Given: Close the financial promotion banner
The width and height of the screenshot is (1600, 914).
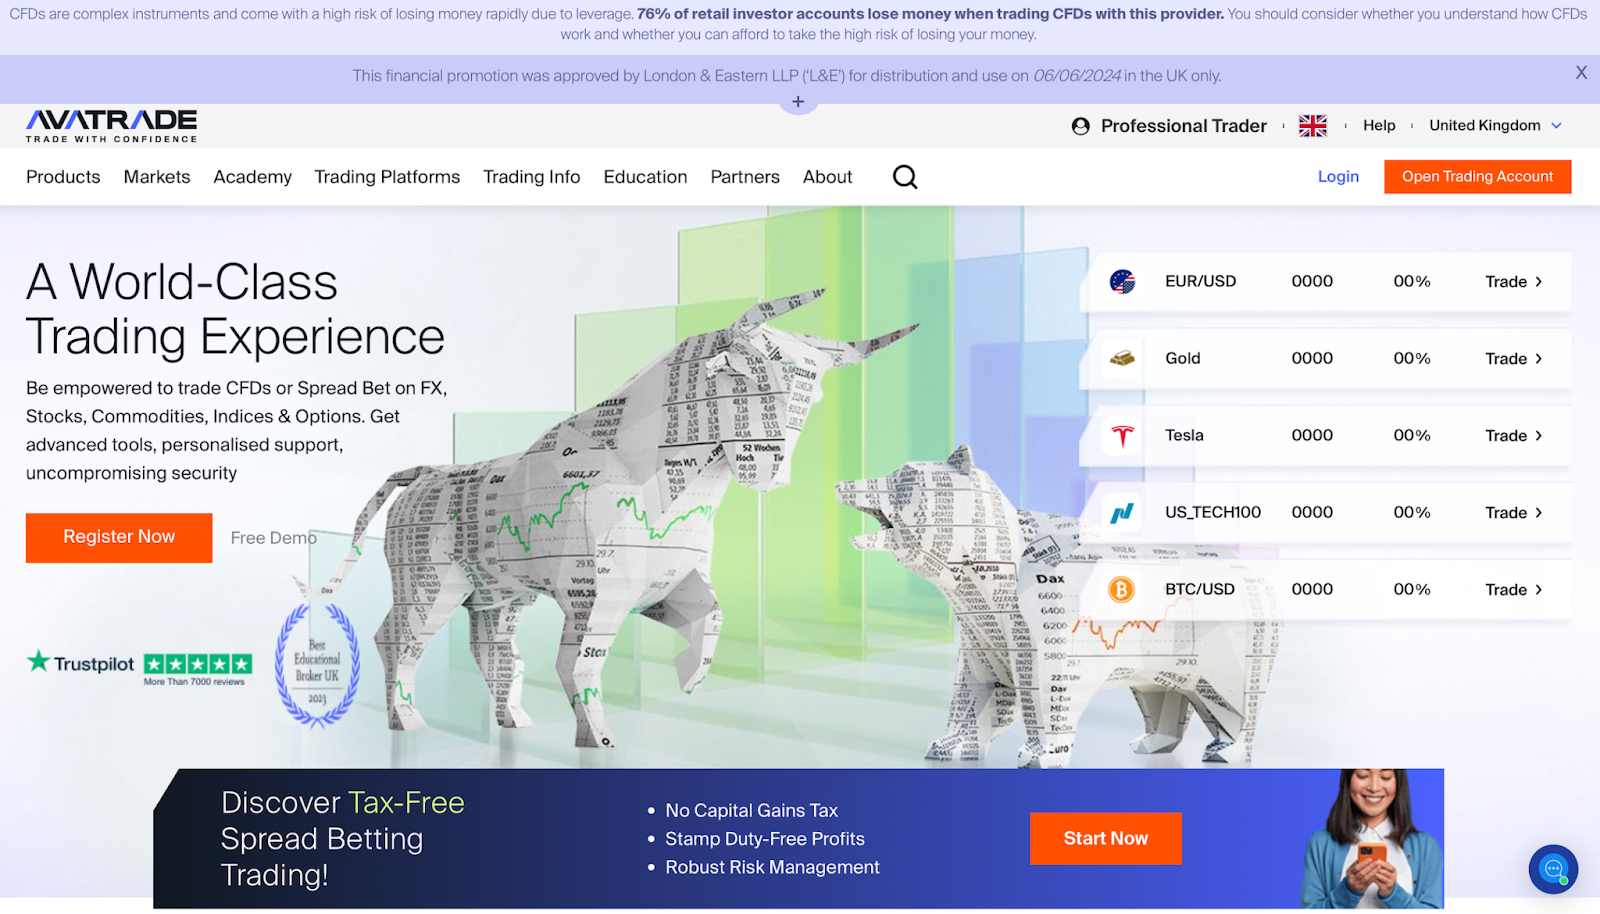Looking at the screenshot, I should [1581, 72].
